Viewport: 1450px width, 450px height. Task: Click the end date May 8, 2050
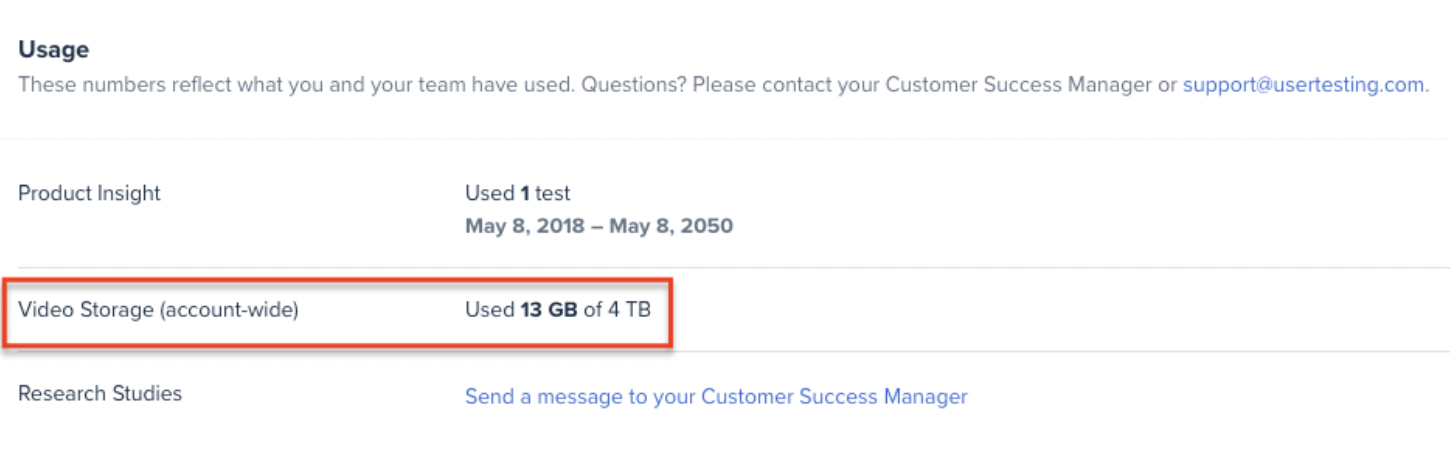coord(671,226)
